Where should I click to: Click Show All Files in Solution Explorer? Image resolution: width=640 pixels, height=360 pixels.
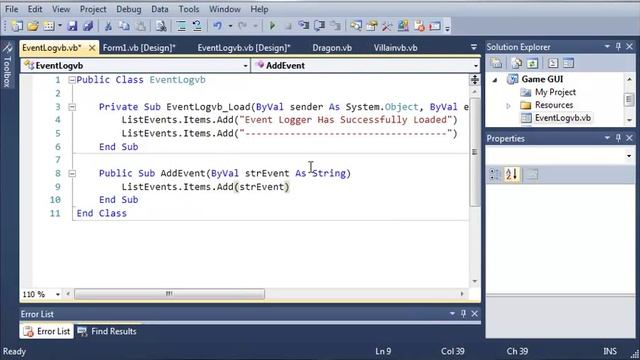point(517,63)
